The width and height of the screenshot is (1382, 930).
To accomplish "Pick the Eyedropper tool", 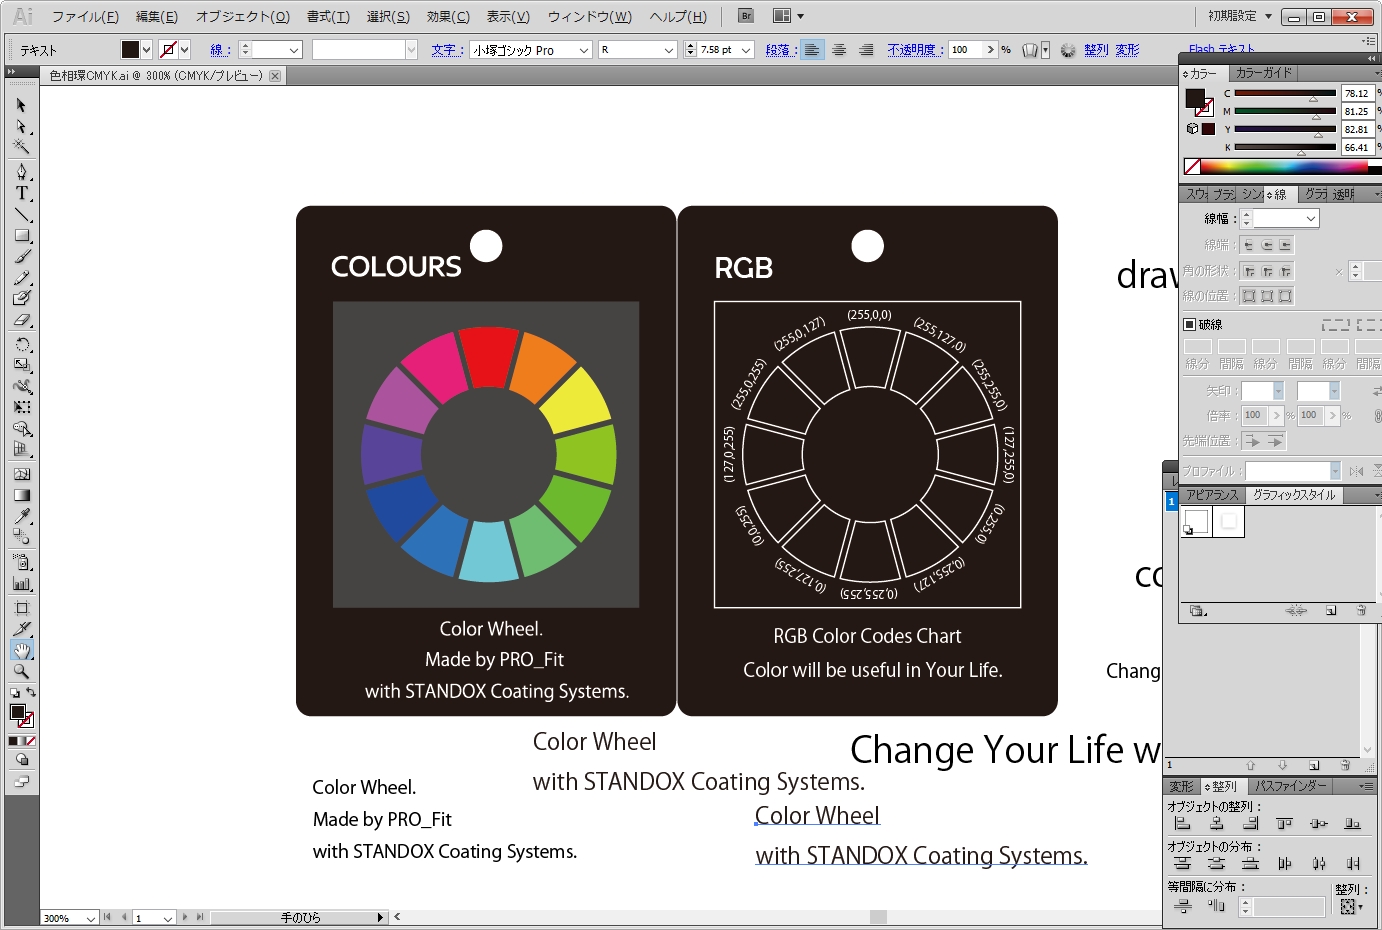I will tap(21, 516).
